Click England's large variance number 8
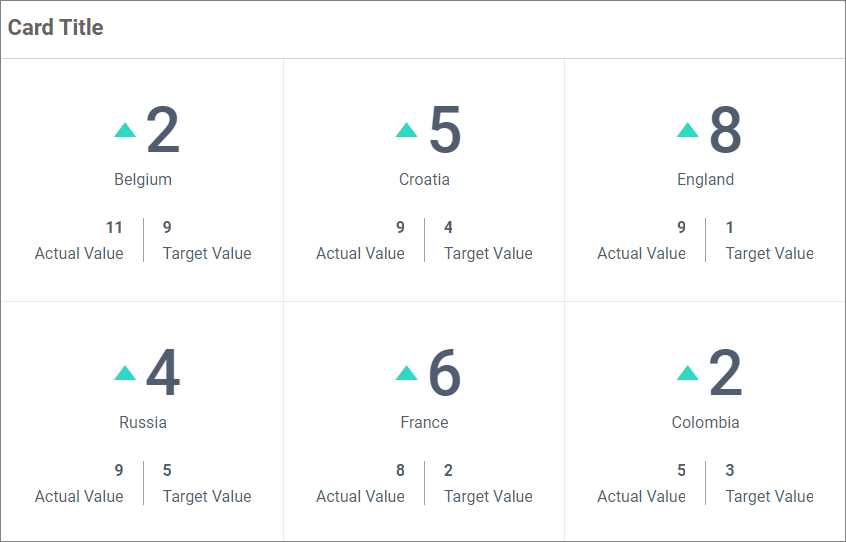Screen dimensions: 846x542 (725, 131)
